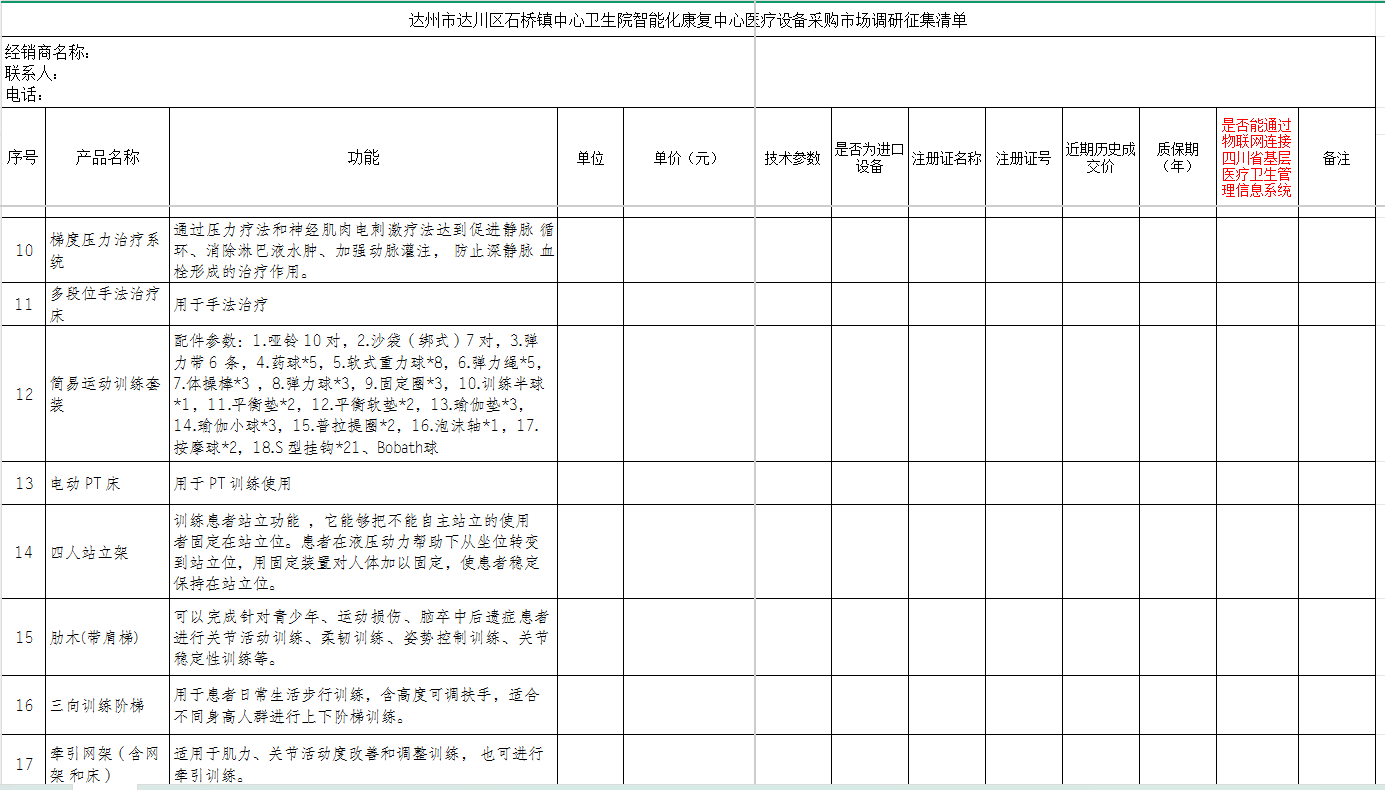
Task: Select the 近期历史成交价 header cell
Action: click(1100, 158)
